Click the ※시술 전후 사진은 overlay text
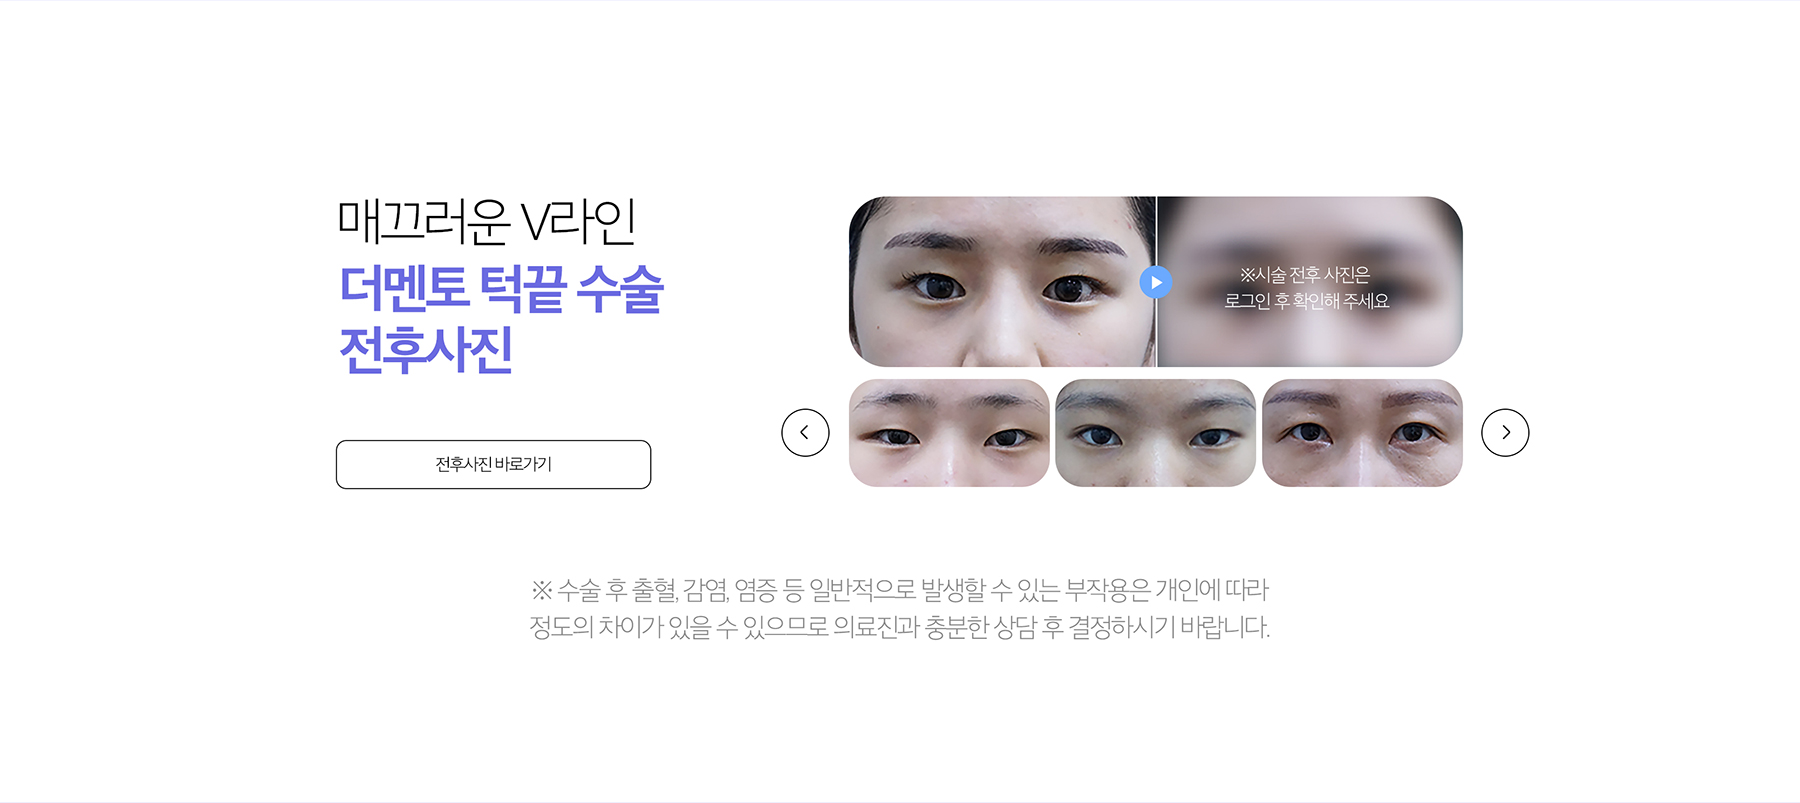Image resolution: width=1800 pixels, height=803 pixels. point(1305,275)
